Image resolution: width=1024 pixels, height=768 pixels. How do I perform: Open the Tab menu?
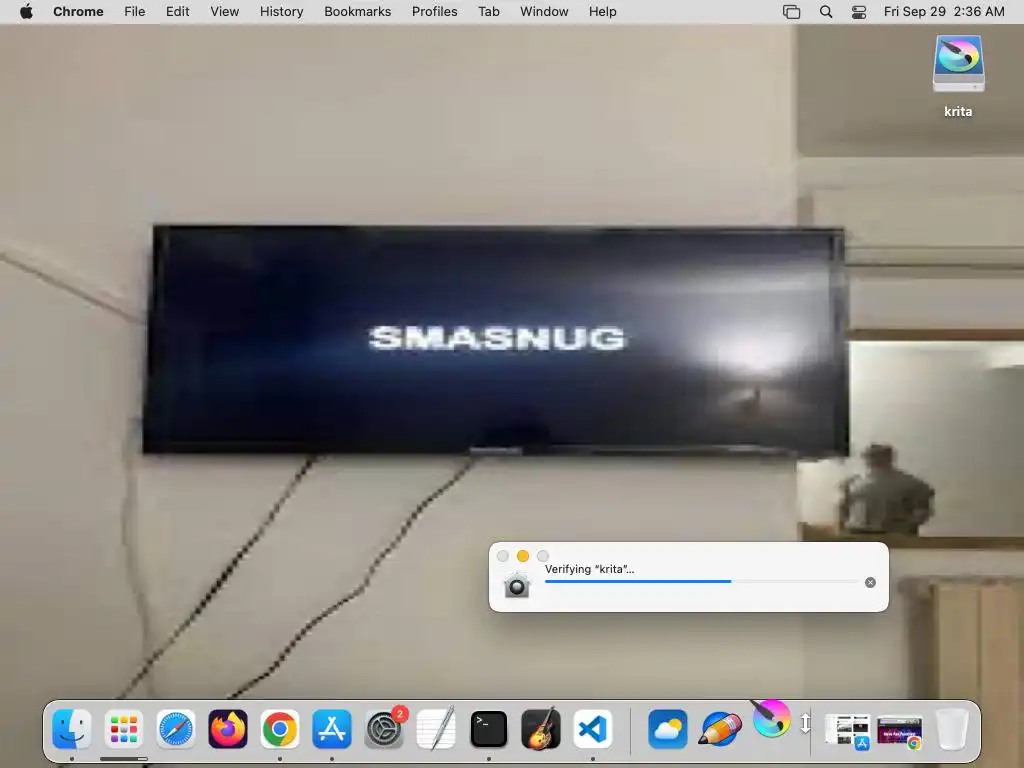pos(488,12)
